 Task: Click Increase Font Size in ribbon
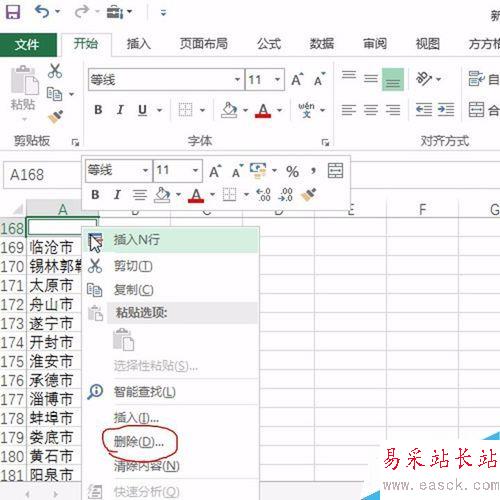click(297, 80)
